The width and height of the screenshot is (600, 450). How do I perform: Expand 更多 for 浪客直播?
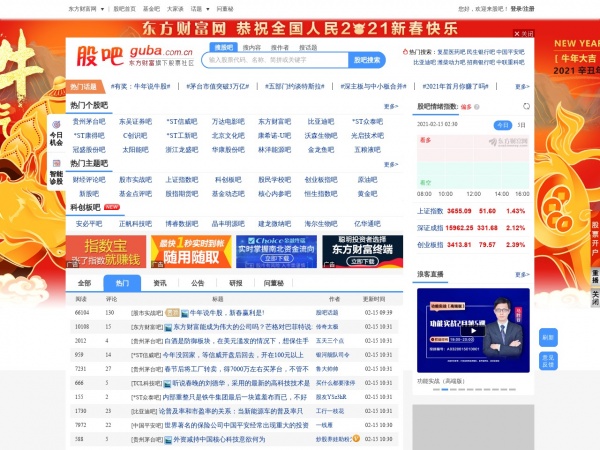coord(522,275)
